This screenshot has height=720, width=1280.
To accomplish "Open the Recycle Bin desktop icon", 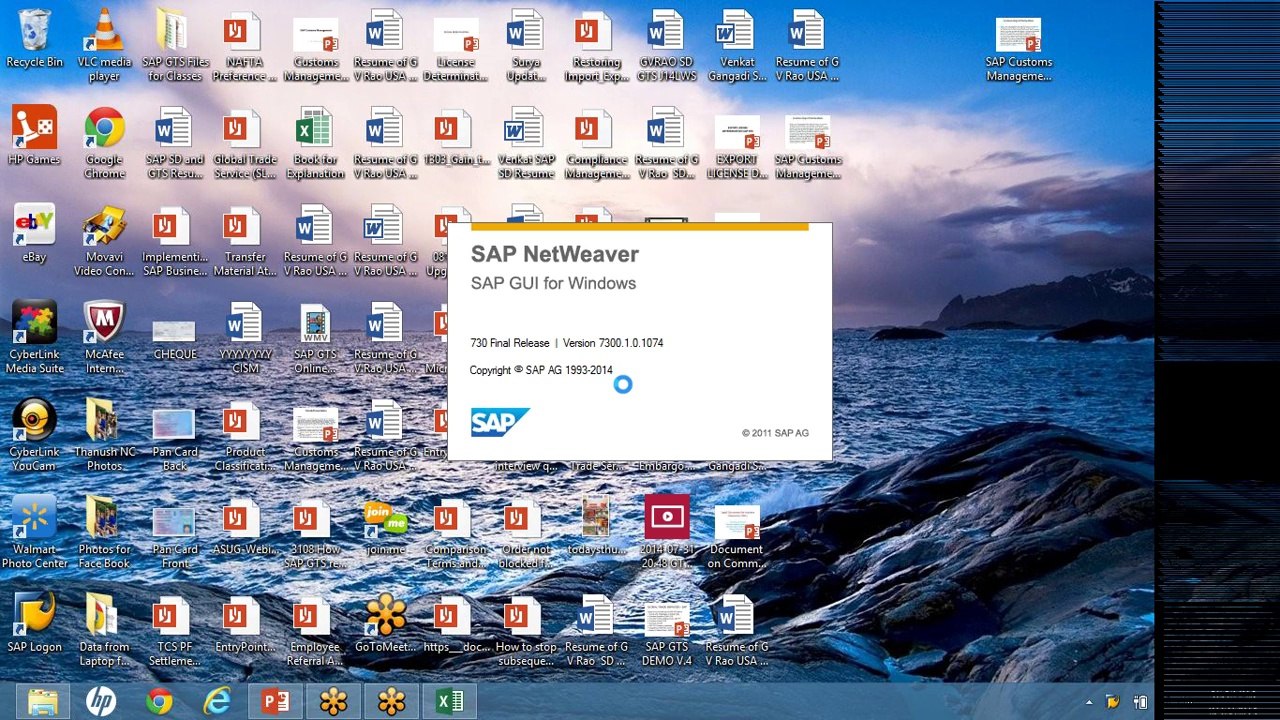I will (x=34, y=40).
